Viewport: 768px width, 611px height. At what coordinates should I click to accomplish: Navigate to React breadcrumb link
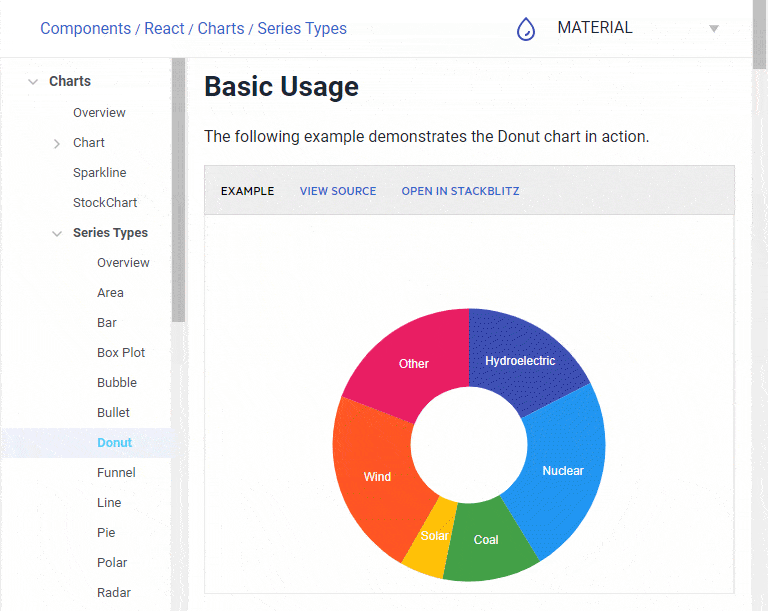[164, 28]
